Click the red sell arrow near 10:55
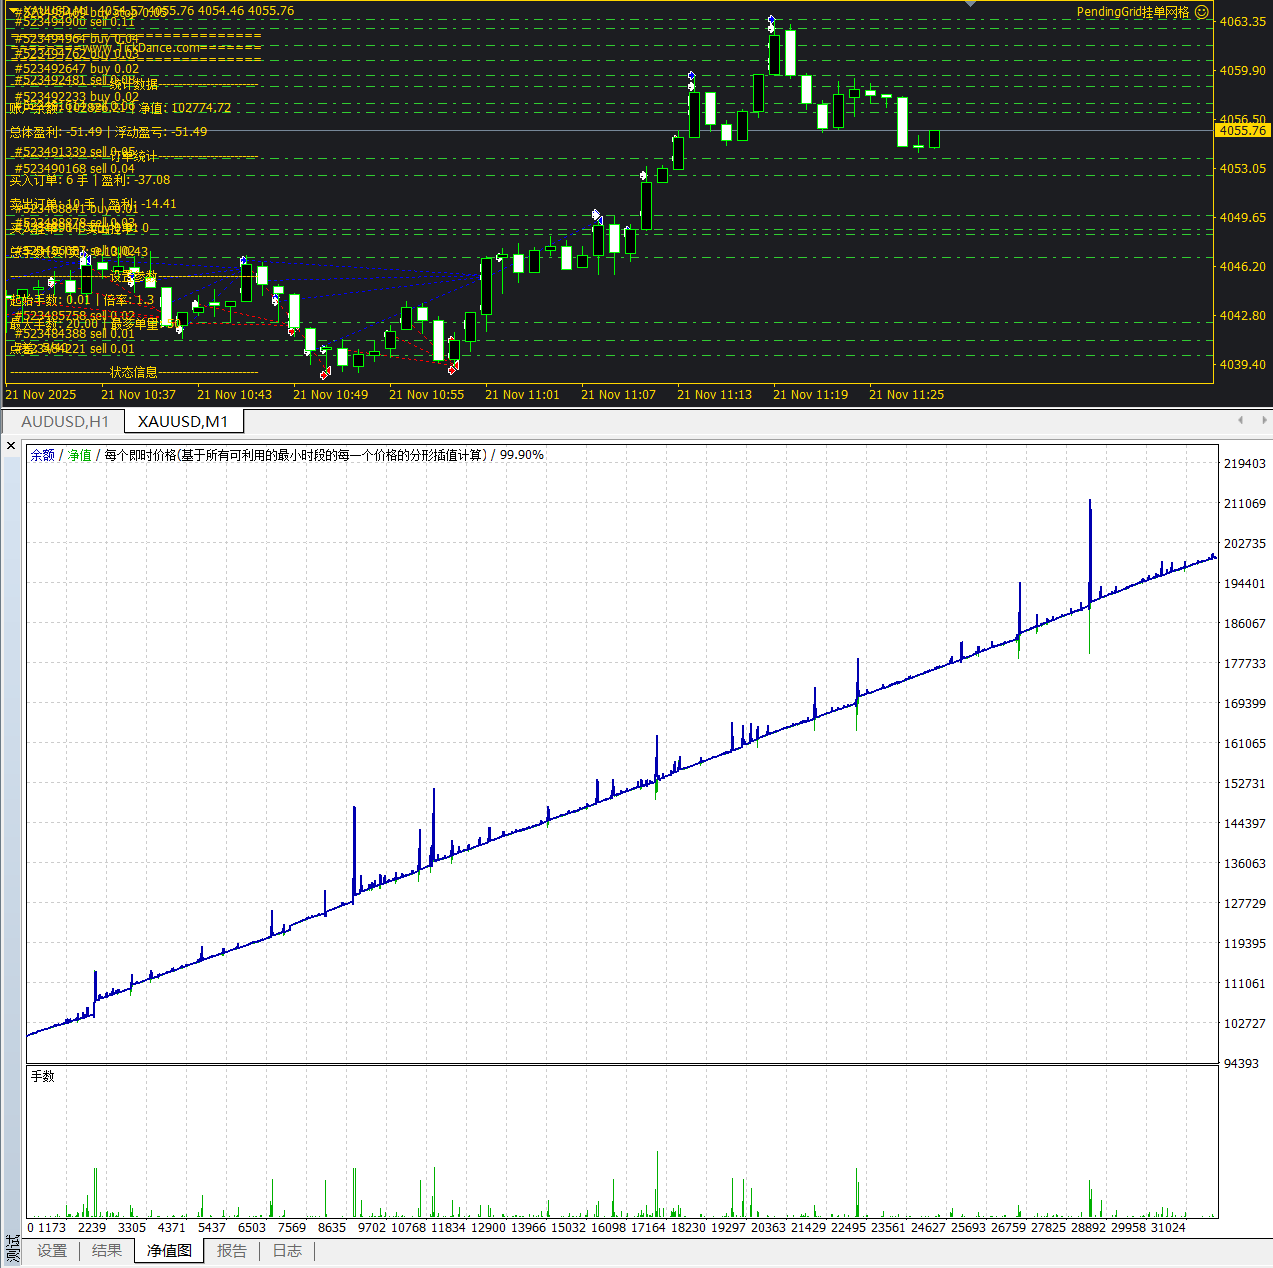Viewport: 1273px width, 1268px height. (x=453, y=367)
